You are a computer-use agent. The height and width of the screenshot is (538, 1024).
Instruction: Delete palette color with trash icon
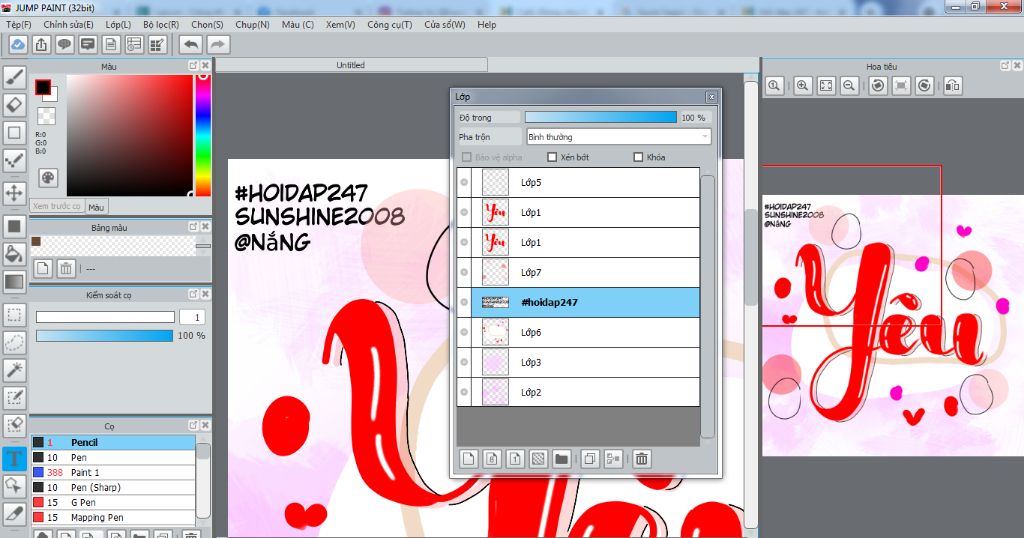point(66,268)
